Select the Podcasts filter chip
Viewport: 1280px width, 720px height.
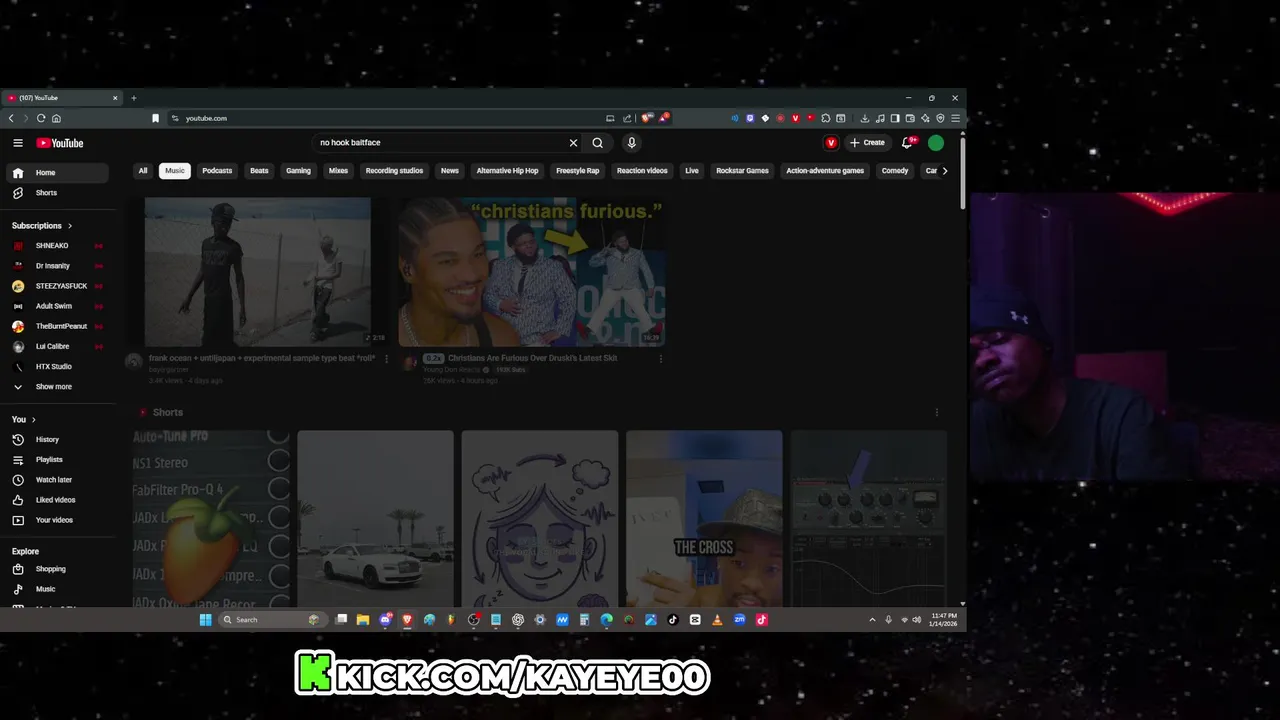click(x=217, y=171)
